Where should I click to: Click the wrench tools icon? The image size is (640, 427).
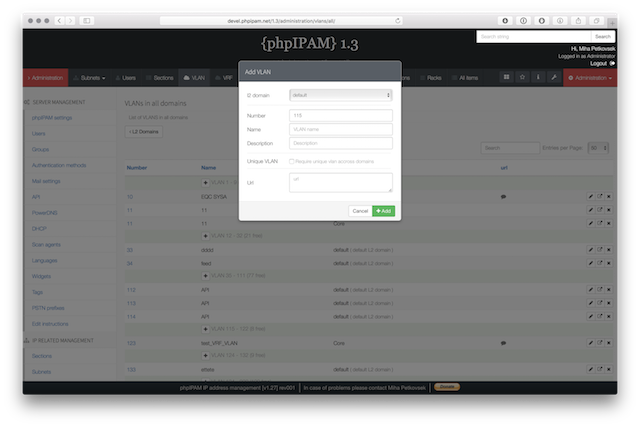[x=553, y=77]
